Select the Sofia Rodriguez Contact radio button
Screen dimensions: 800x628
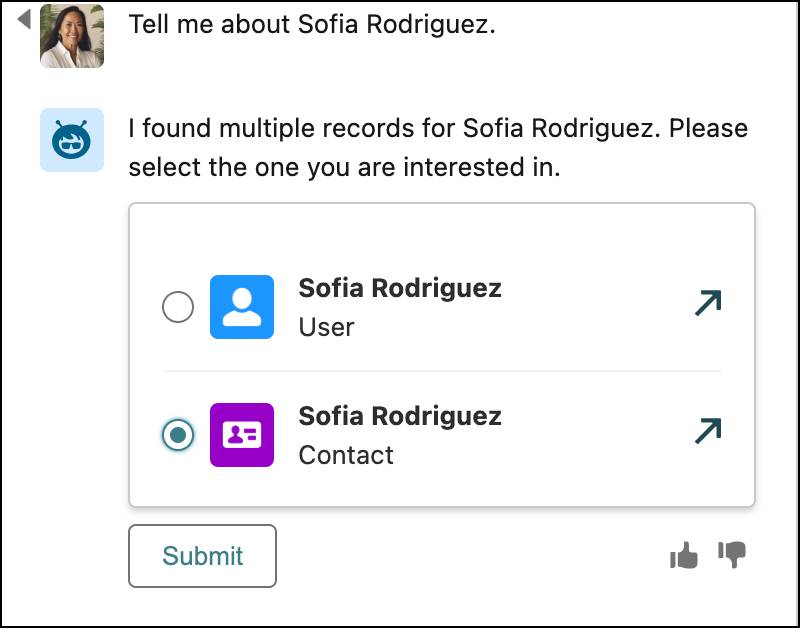[x=178, y=435]
